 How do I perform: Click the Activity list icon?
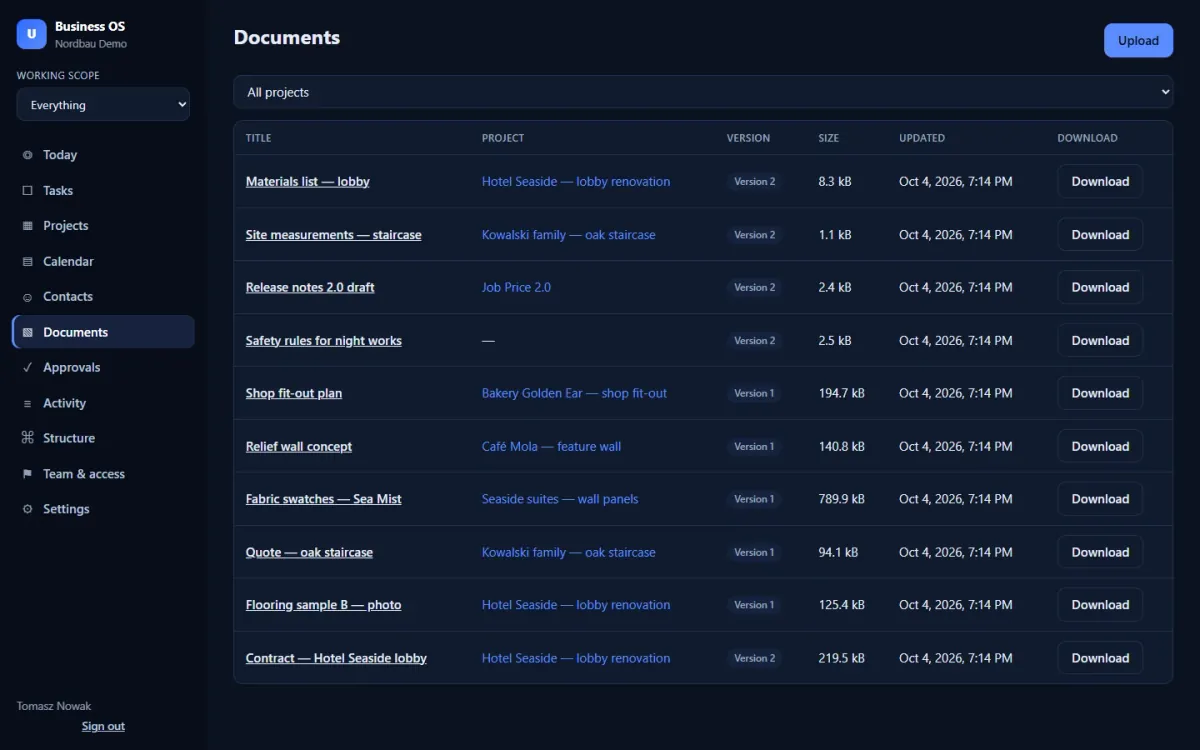(x=27, y=403)
